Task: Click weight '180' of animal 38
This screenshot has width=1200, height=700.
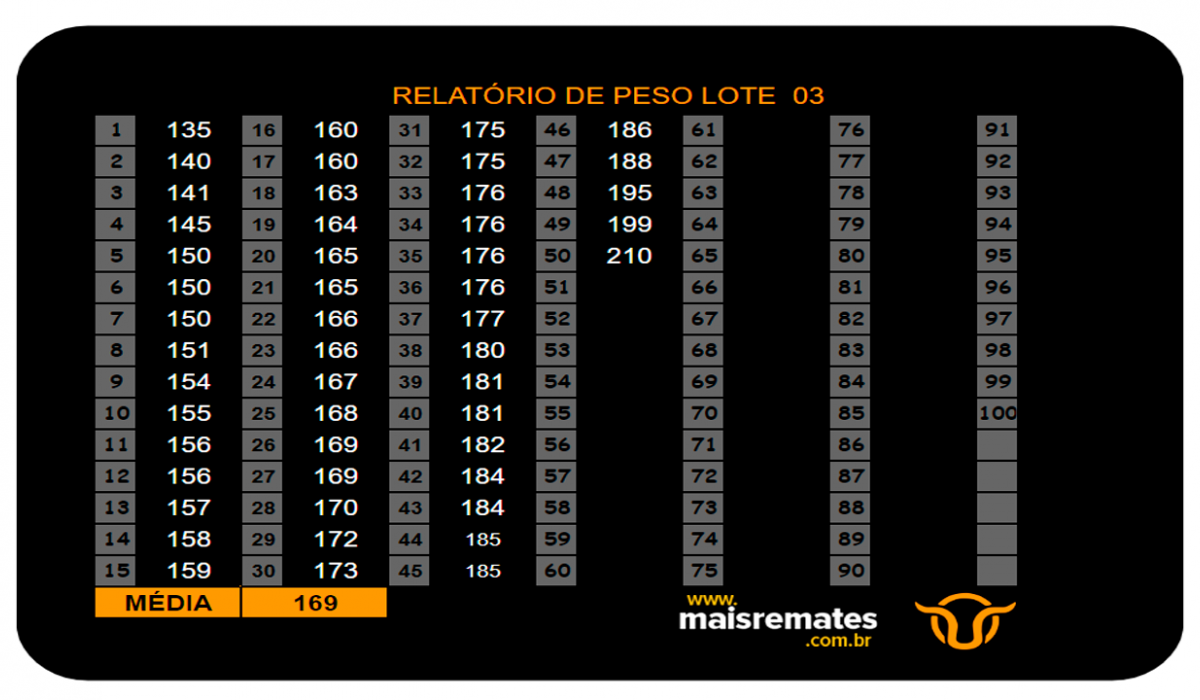Action: pos(483,350)
